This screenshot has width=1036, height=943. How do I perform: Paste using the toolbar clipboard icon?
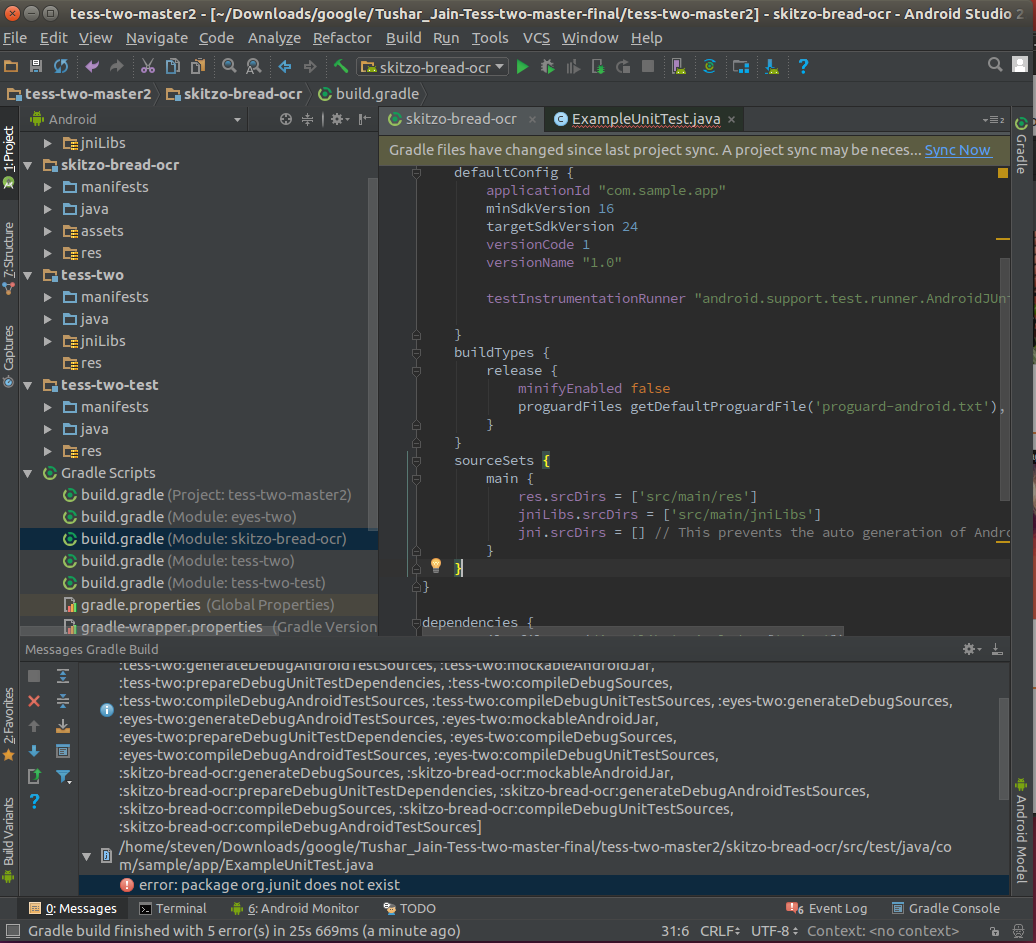click(198, 66)
